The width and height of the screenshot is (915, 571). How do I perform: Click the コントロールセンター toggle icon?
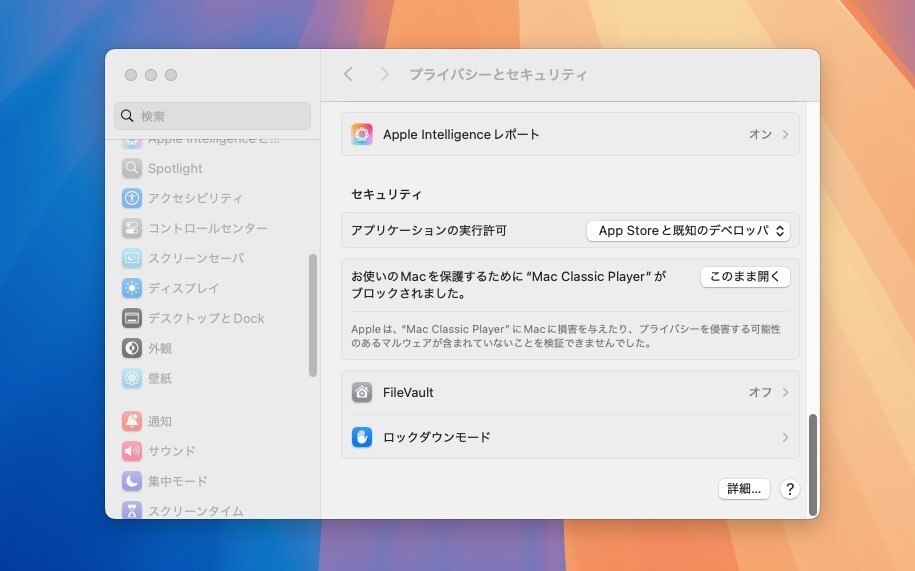(132, 228)
